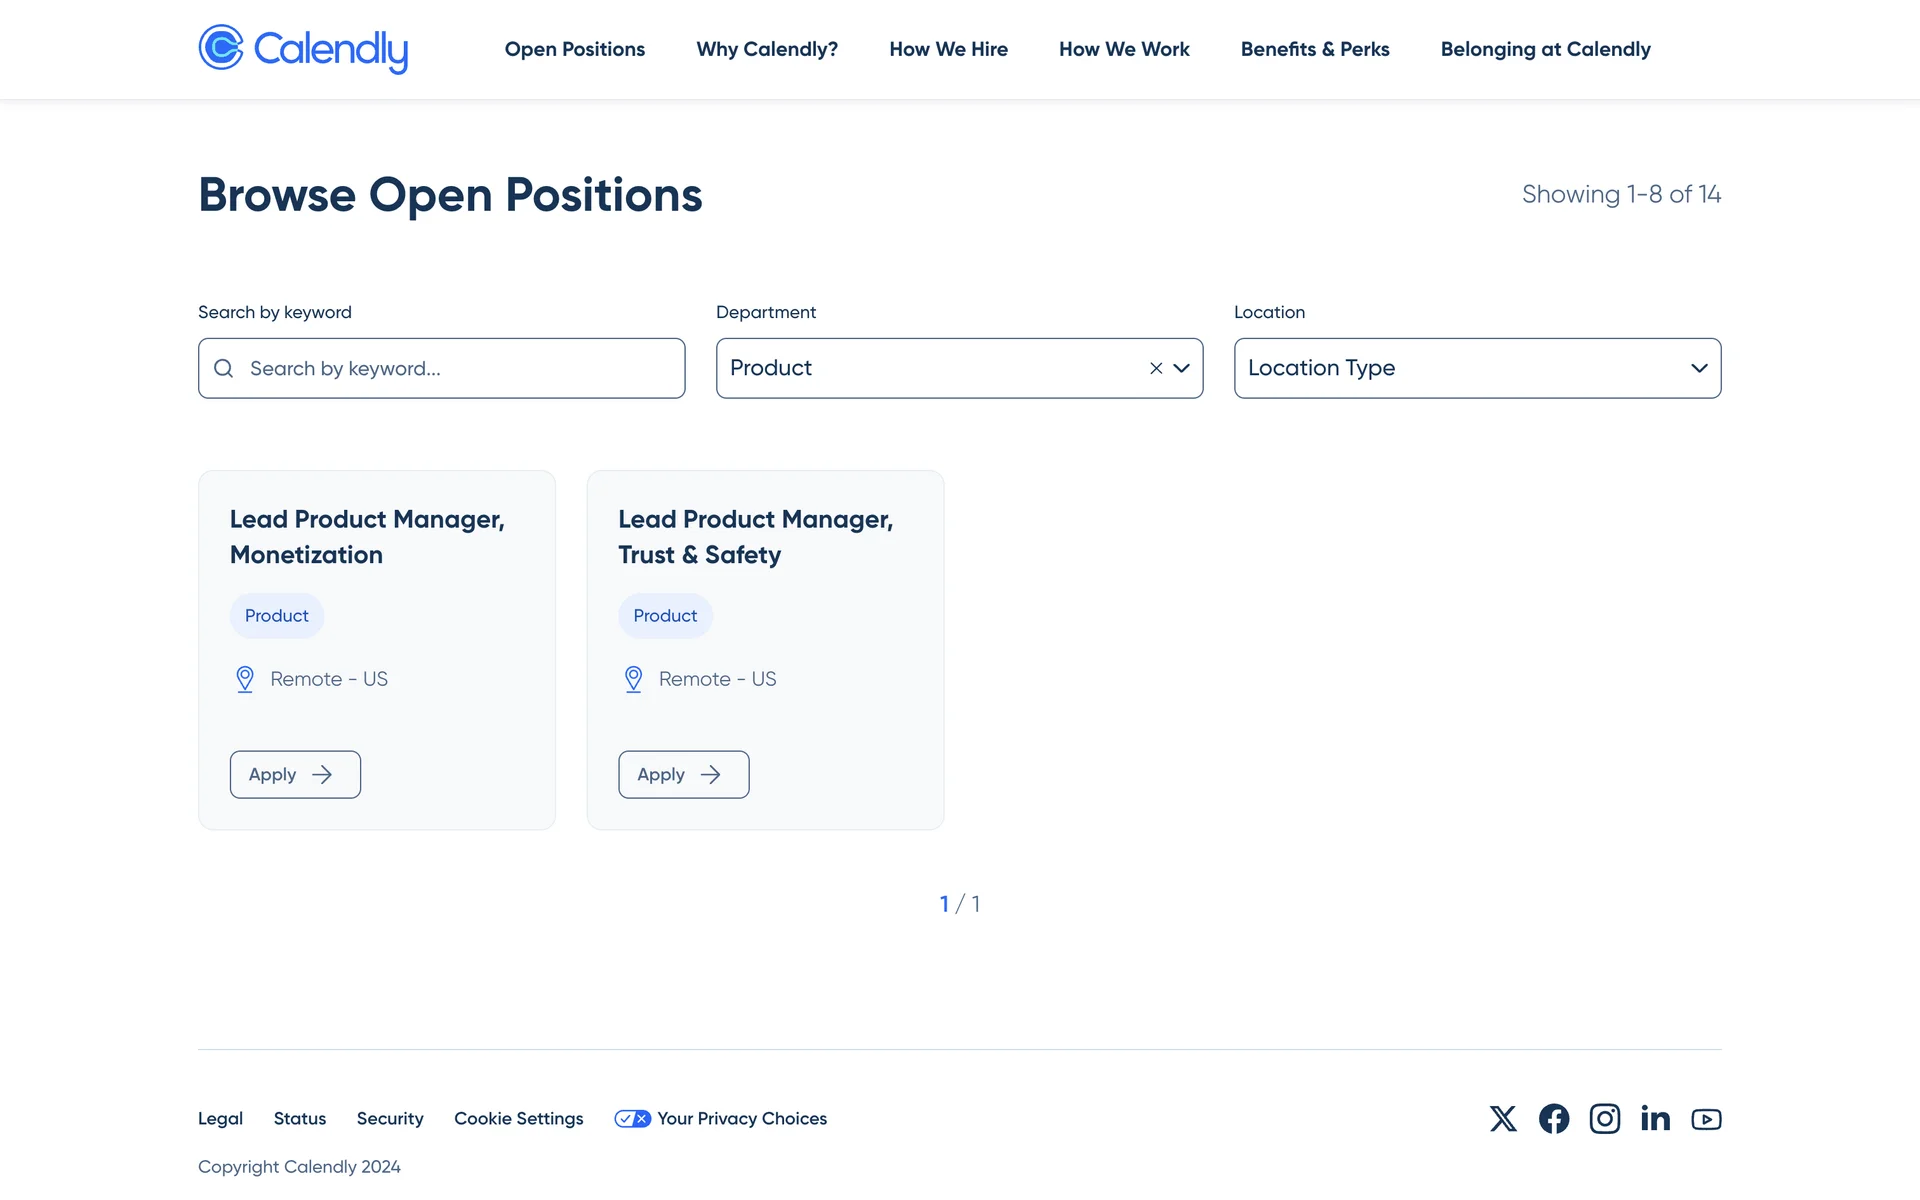The height and width of the screenshot is (1200, 1920).
Task: Click the Calendly logo
Action: 303,49
